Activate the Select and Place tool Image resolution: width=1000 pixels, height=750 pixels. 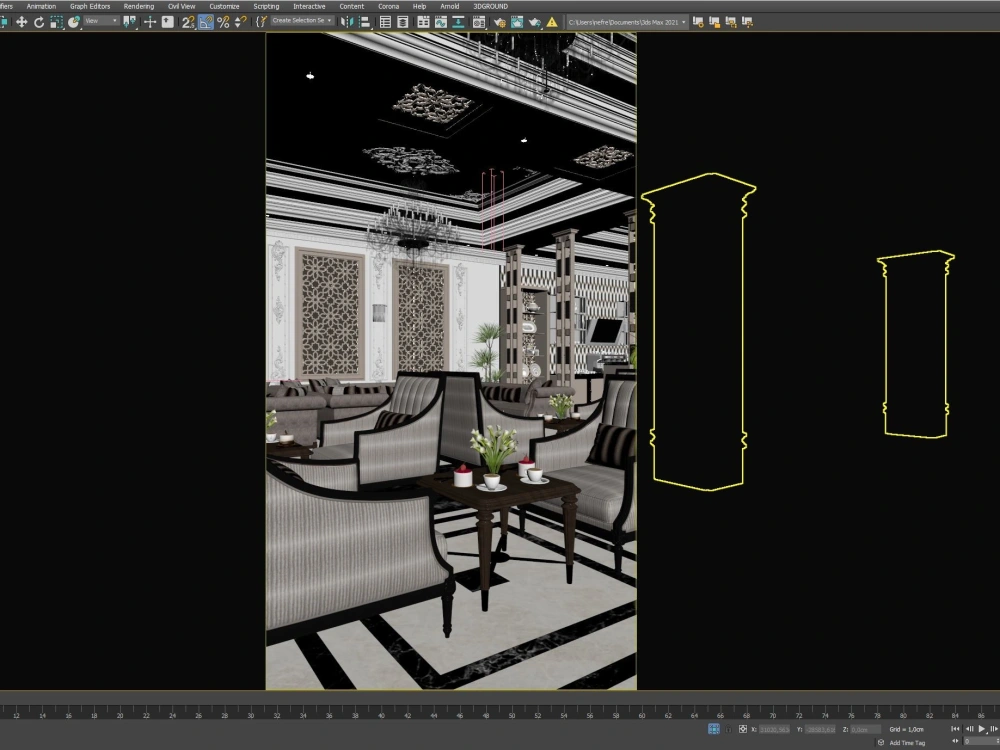click(x=73, y=22)
